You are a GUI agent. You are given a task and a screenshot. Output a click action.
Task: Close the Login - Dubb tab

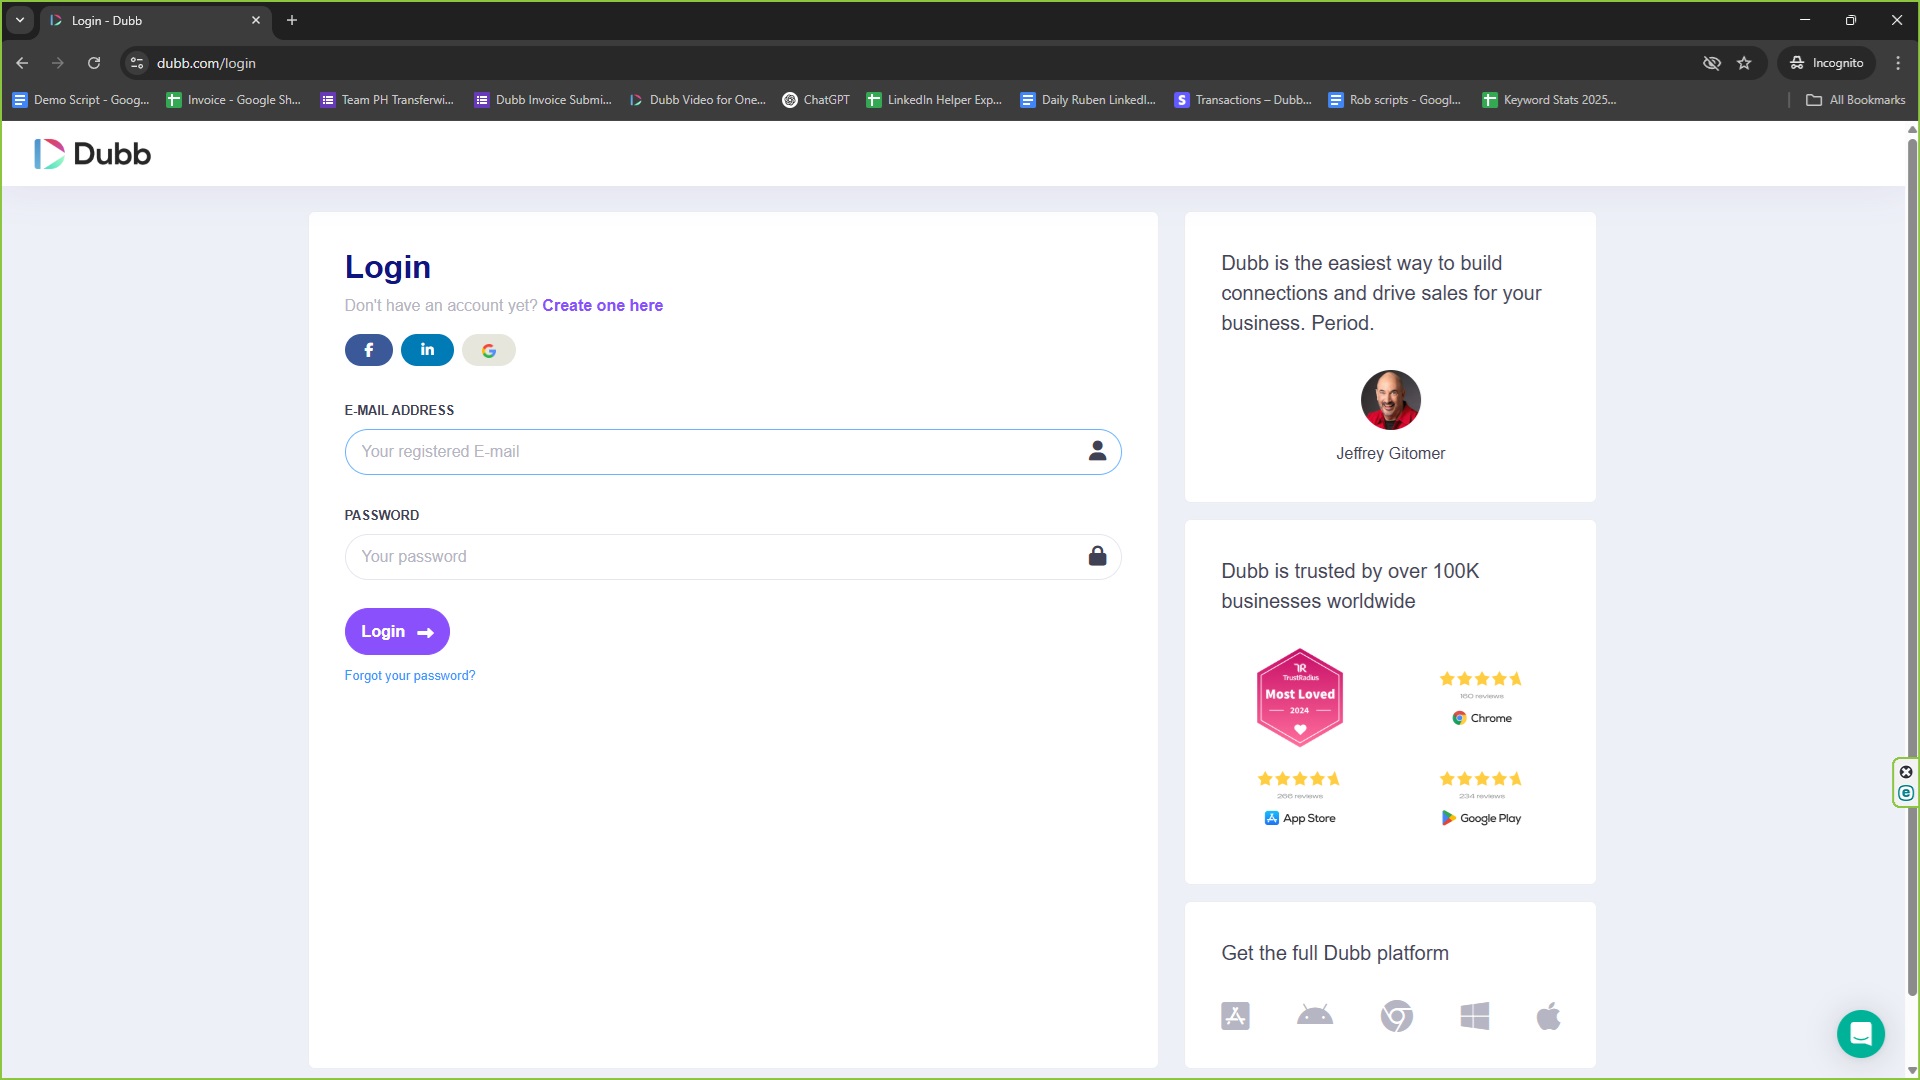(x=256, y=20)
